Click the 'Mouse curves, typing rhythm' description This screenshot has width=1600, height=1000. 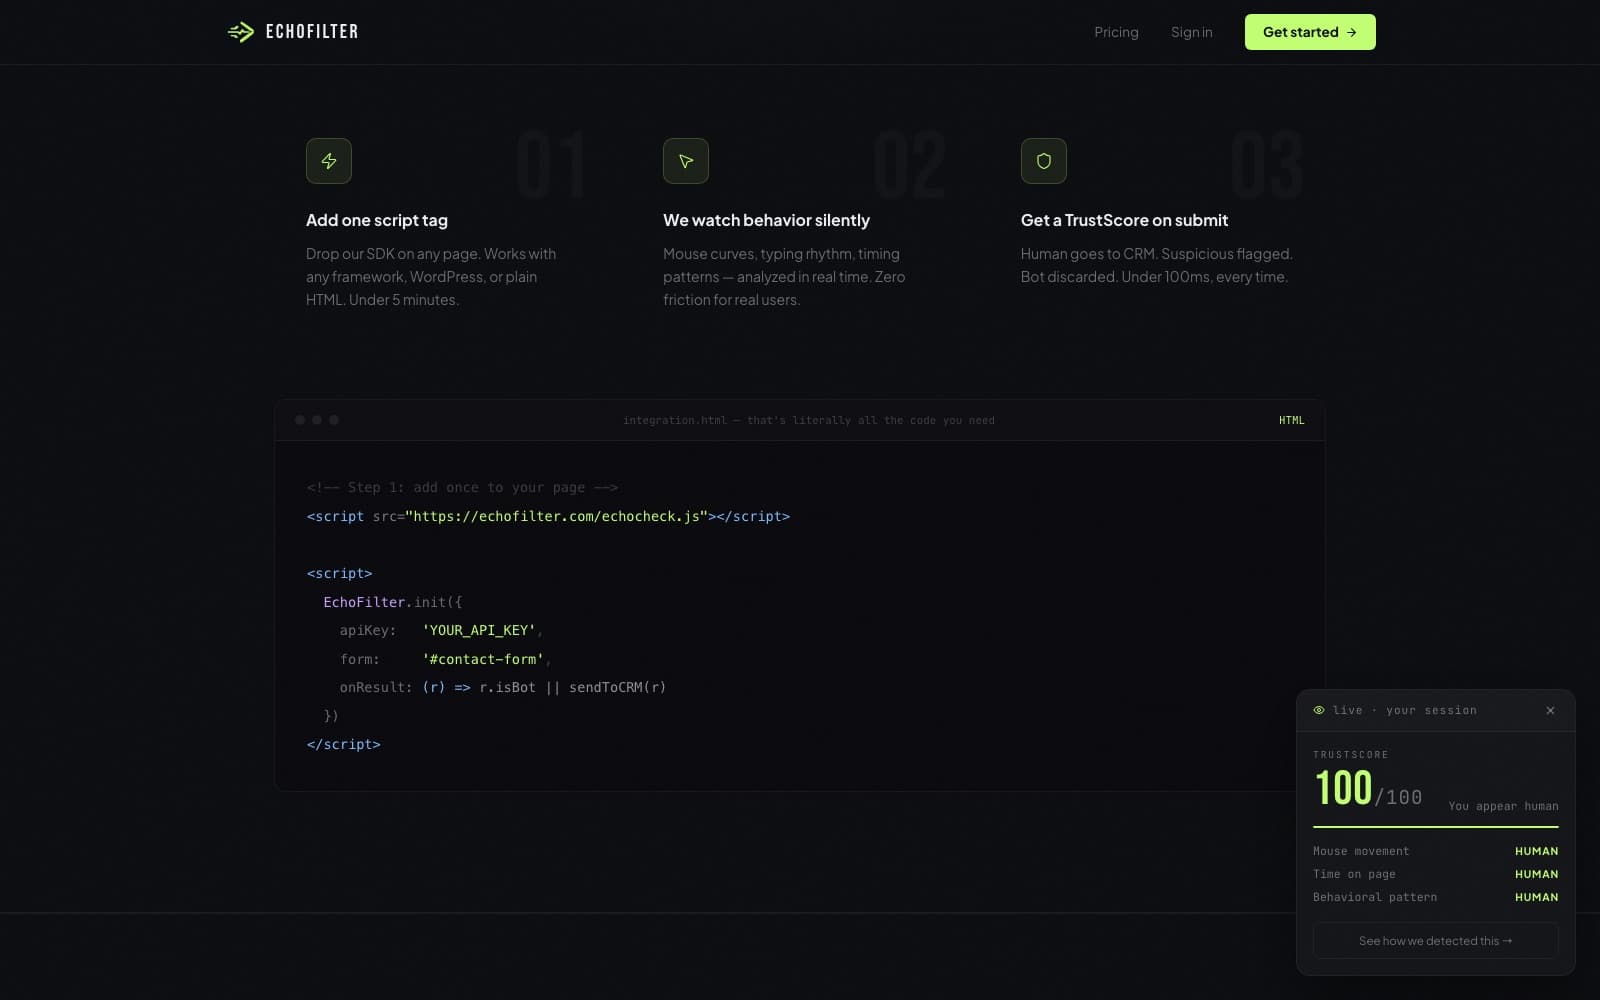784,277
